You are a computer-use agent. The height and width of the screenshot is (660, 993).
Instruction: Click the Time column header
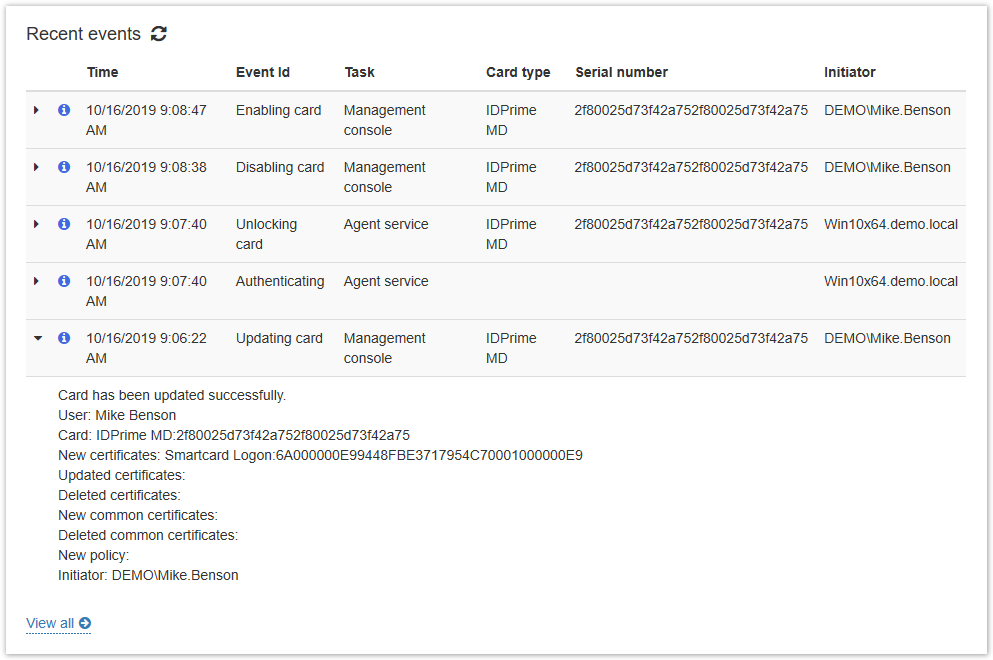(102, 72)
